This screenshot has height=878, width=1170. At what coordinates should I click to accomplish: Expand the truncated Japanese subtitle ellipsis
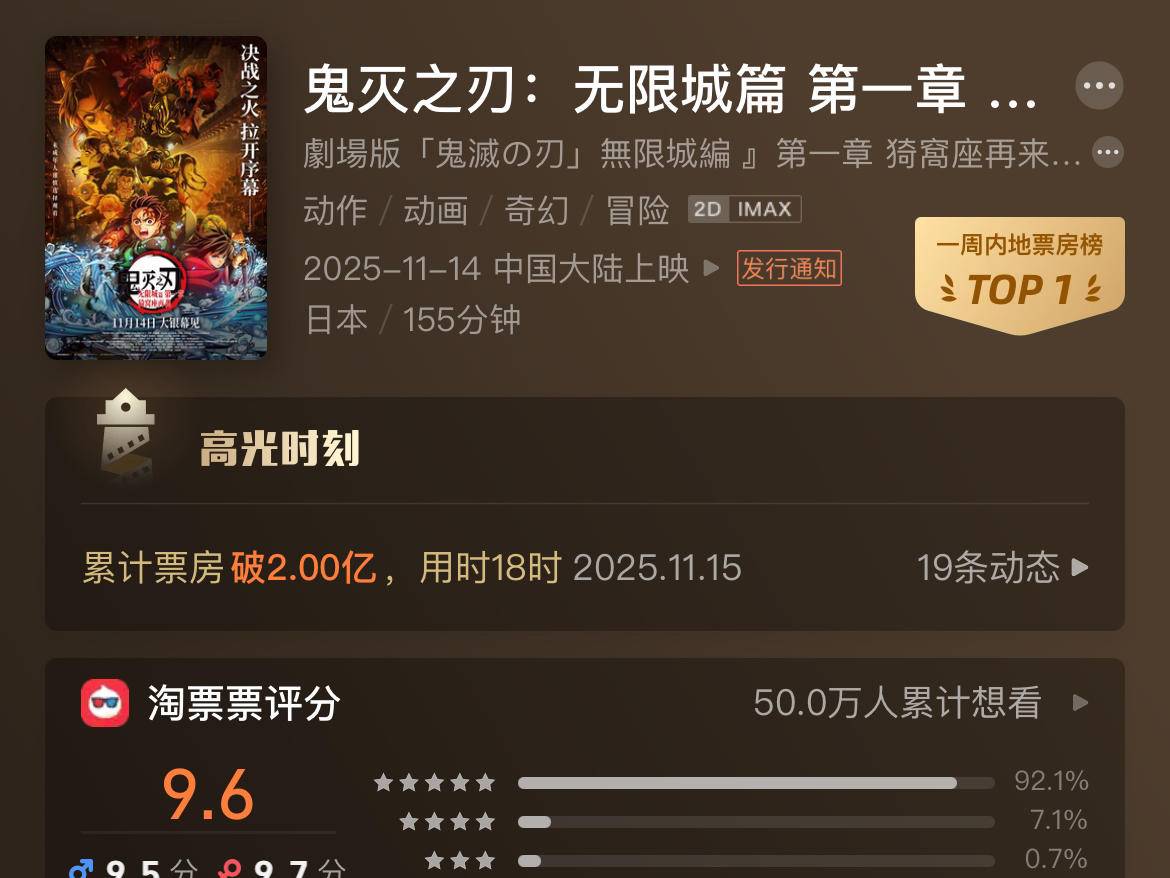[1108, 153]
